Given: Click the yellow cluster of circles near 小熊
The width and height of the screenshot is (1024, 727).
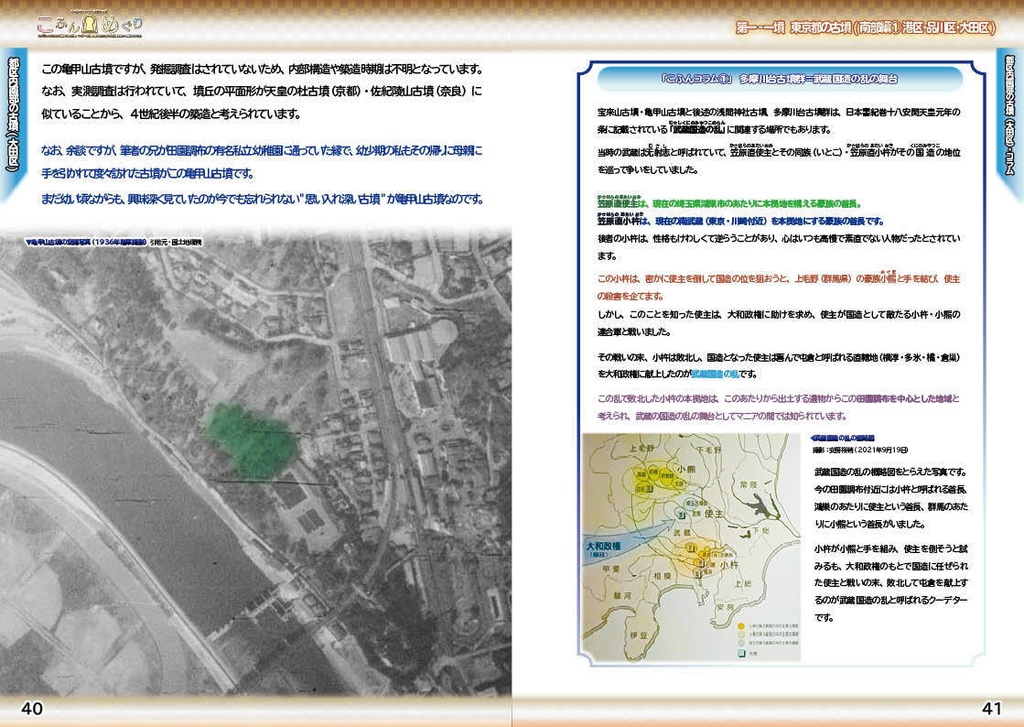Looking at the screenshot, I should (x=660, y=479).
